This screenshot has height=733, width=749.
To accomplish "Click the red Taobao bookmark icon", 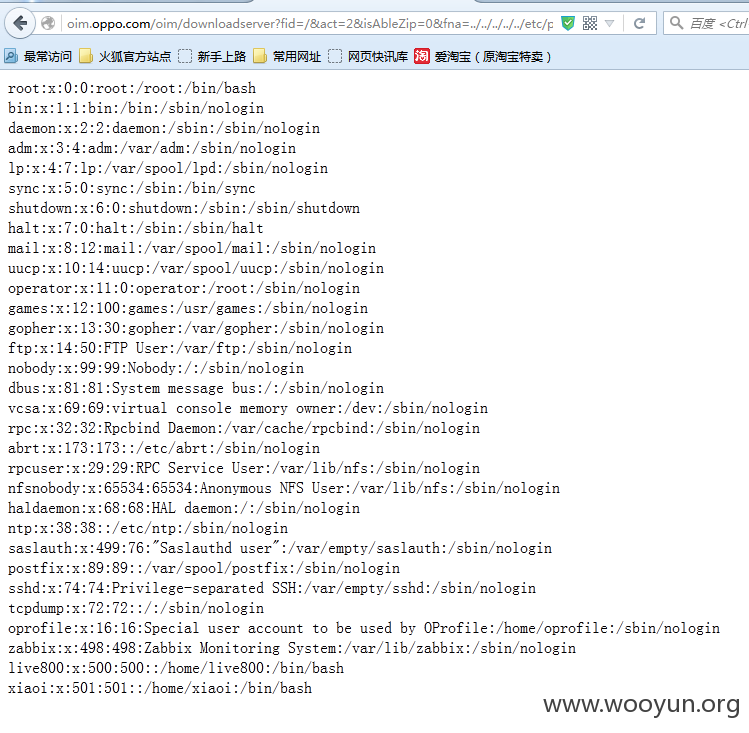I will tap(421, 56).
